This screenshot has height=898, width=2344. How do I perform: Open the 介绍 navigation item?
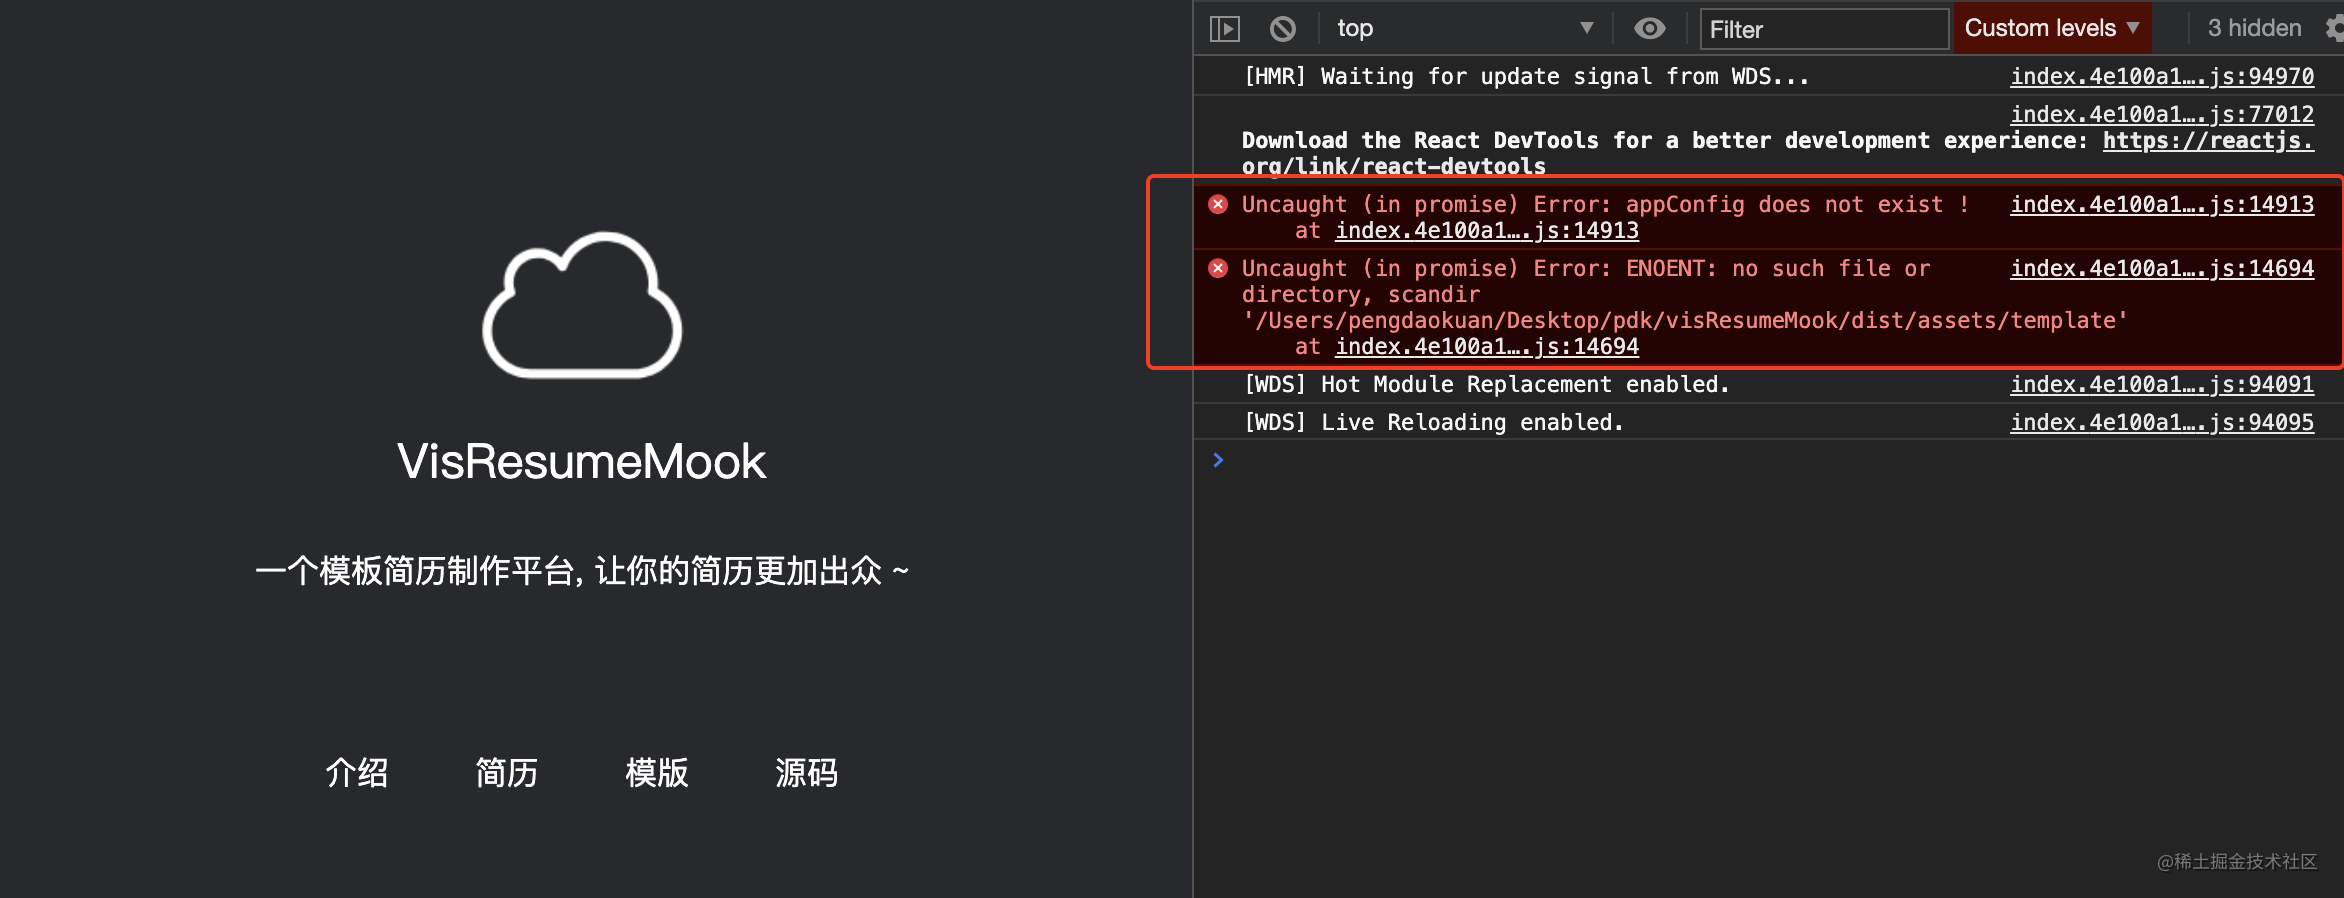tap(357, 772)
